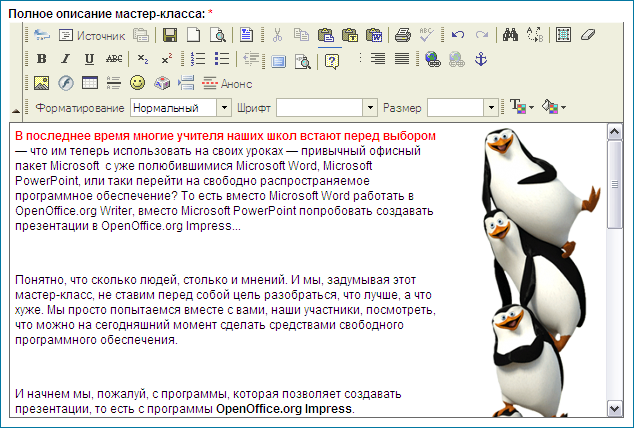
Task: Click the Cut scissors icon
Action: [x=277, y=35]
